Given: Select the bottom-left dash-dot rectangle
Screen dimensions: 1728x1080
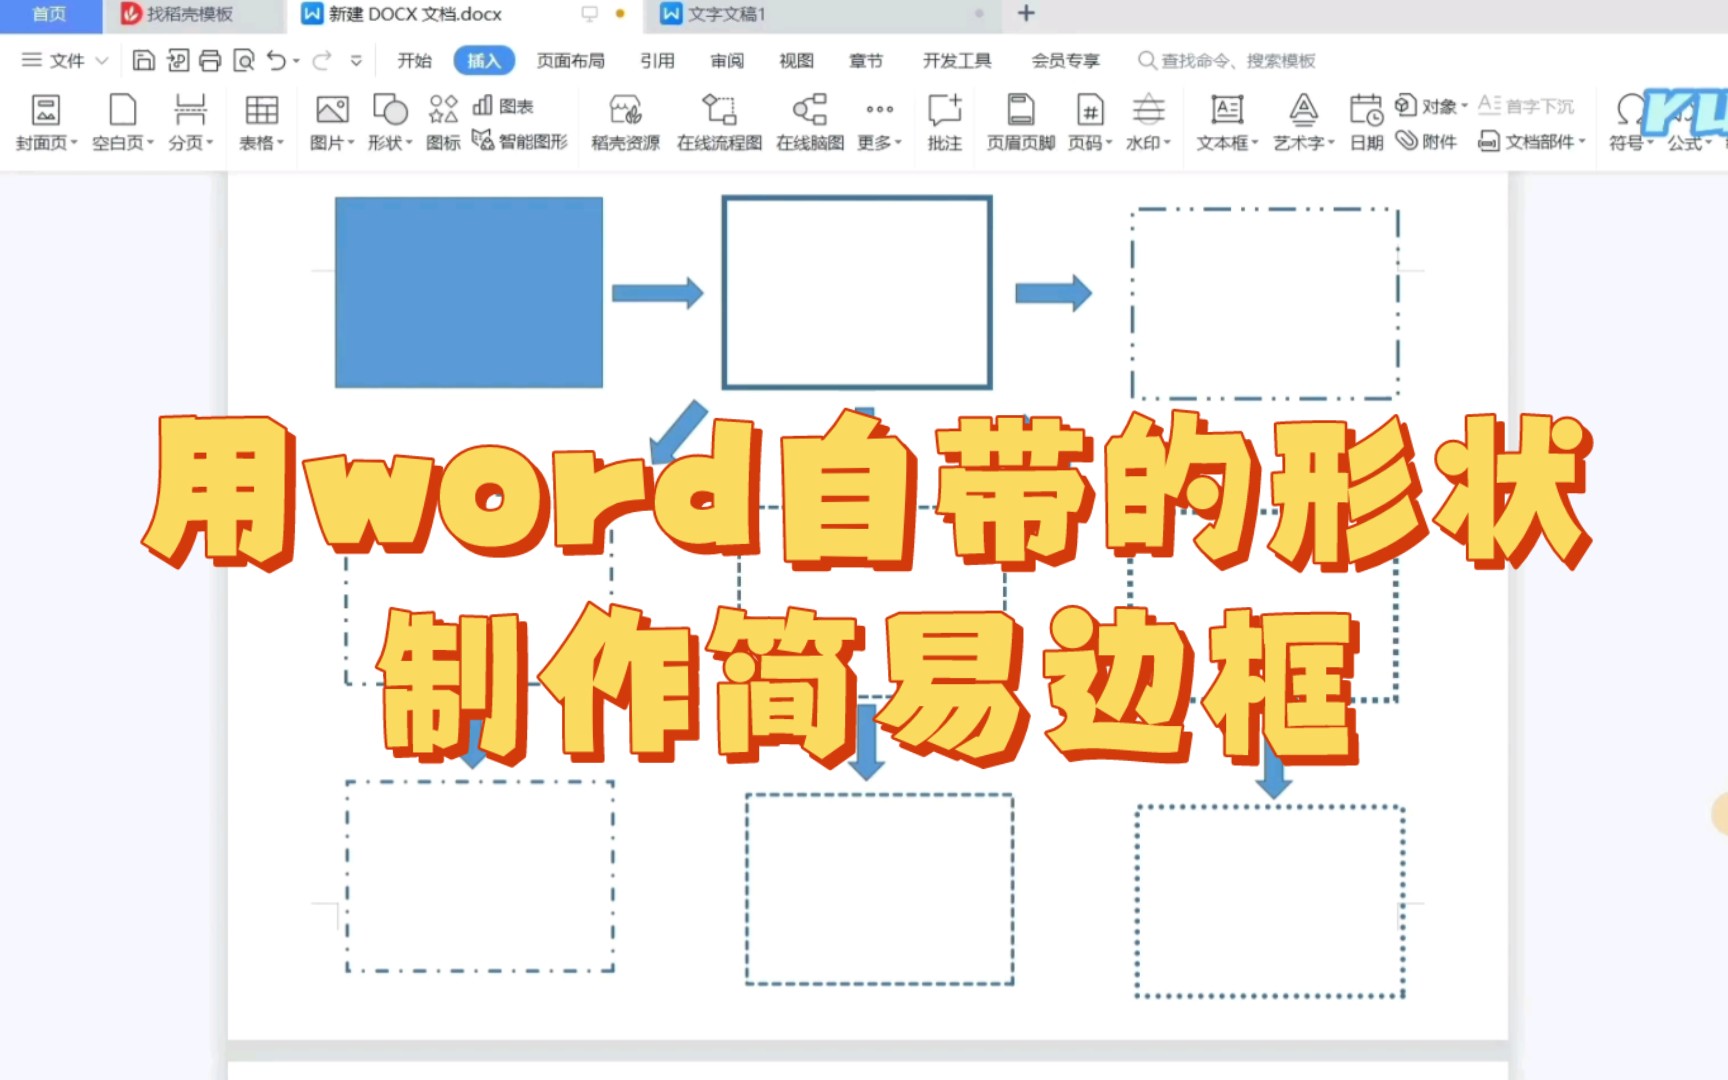Looking at the screenshot, I should [480, 876].
